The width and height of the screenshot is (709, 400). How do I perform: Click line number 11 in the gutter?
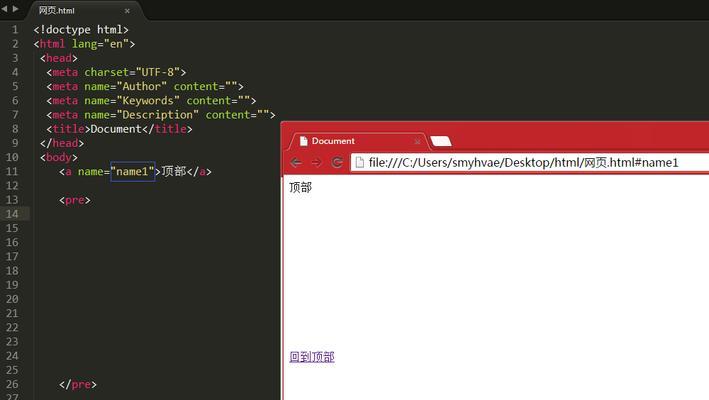[12, 172]
